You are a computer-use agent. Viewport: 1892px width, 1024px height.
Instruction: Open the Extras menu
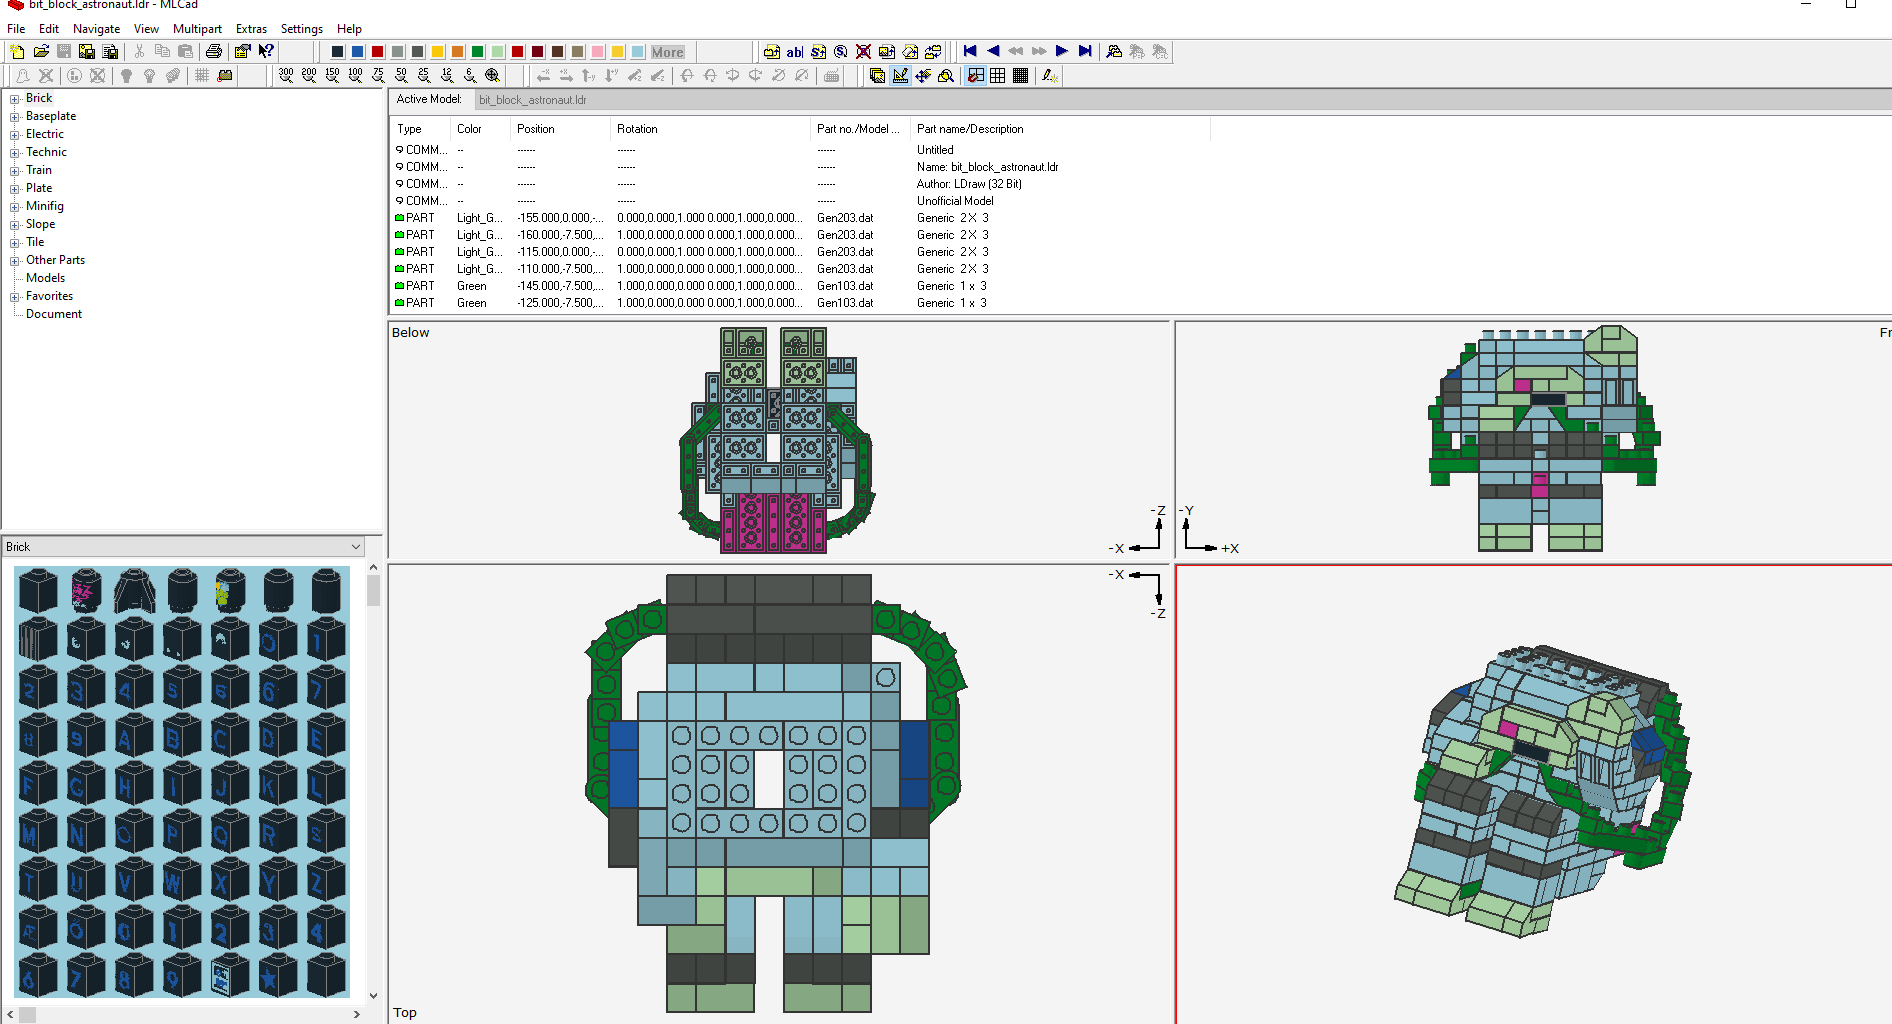coord(251,29)
